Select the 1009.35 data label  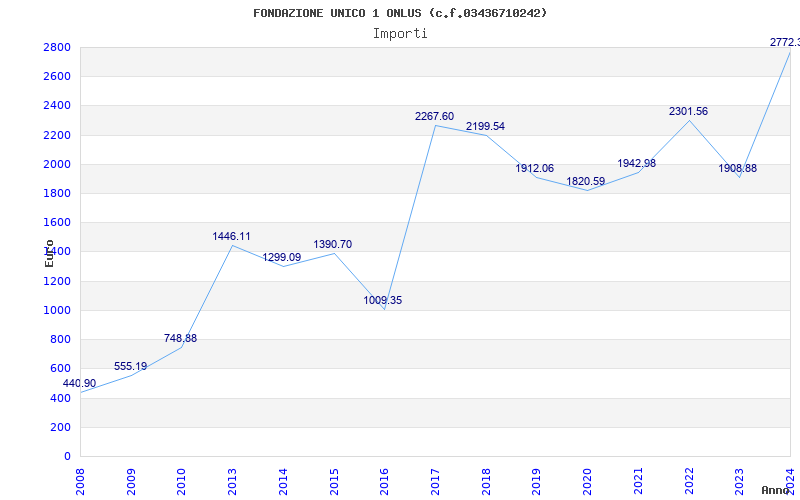click(383, 301)
